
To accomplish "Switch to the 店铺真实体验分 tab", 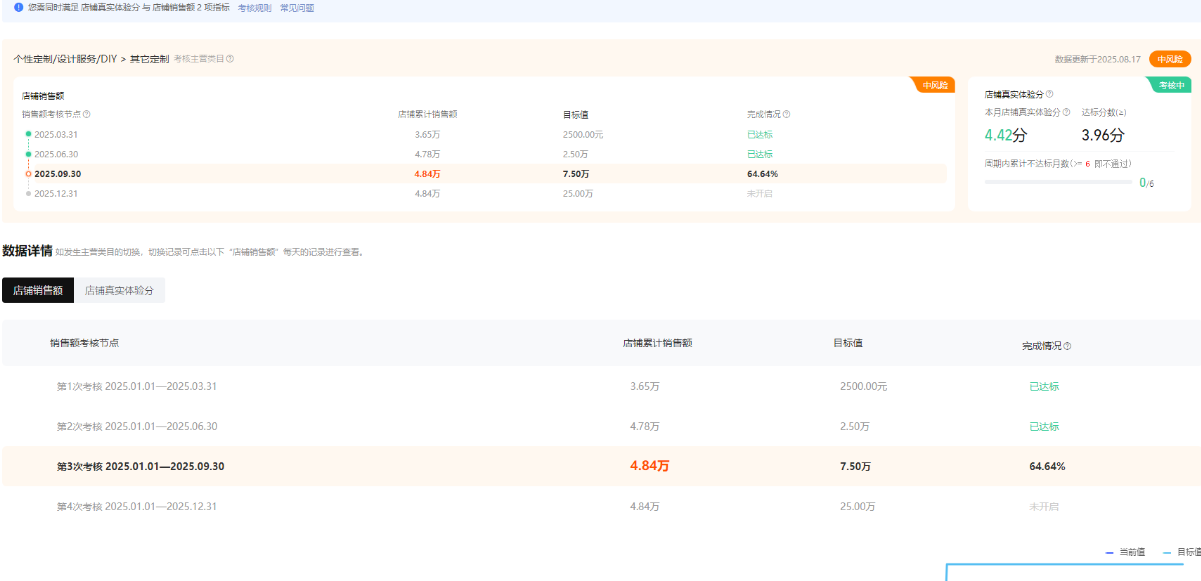I will coord(119,290).
